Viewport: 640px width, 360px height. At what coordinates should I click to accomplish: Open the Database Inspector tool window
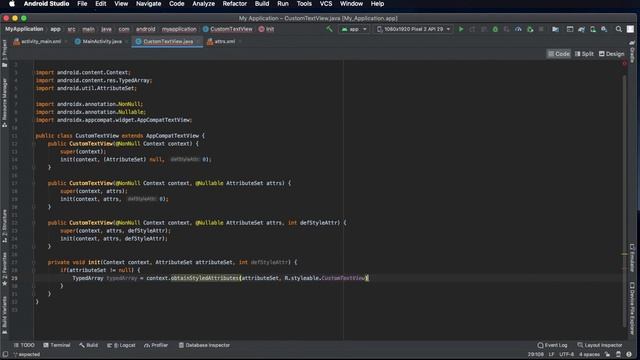point(204,345)
